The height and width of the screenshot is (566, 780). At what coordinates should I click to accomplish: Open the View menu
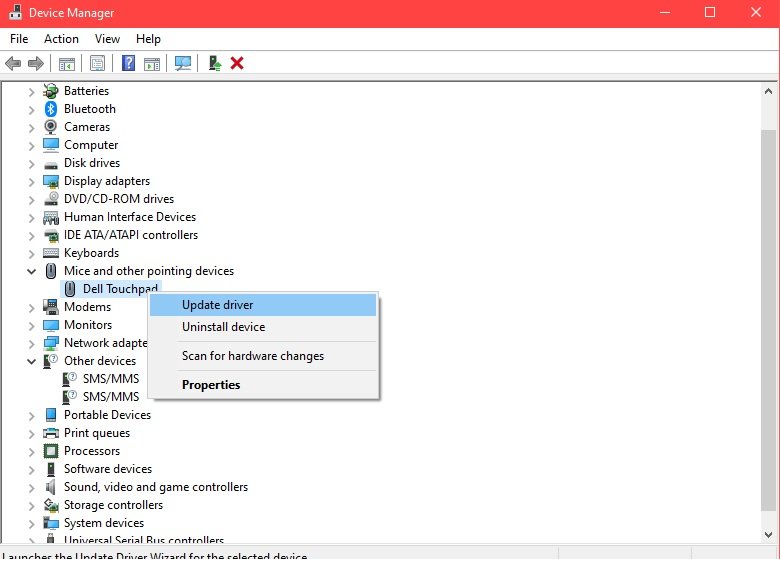click(107, 39)
